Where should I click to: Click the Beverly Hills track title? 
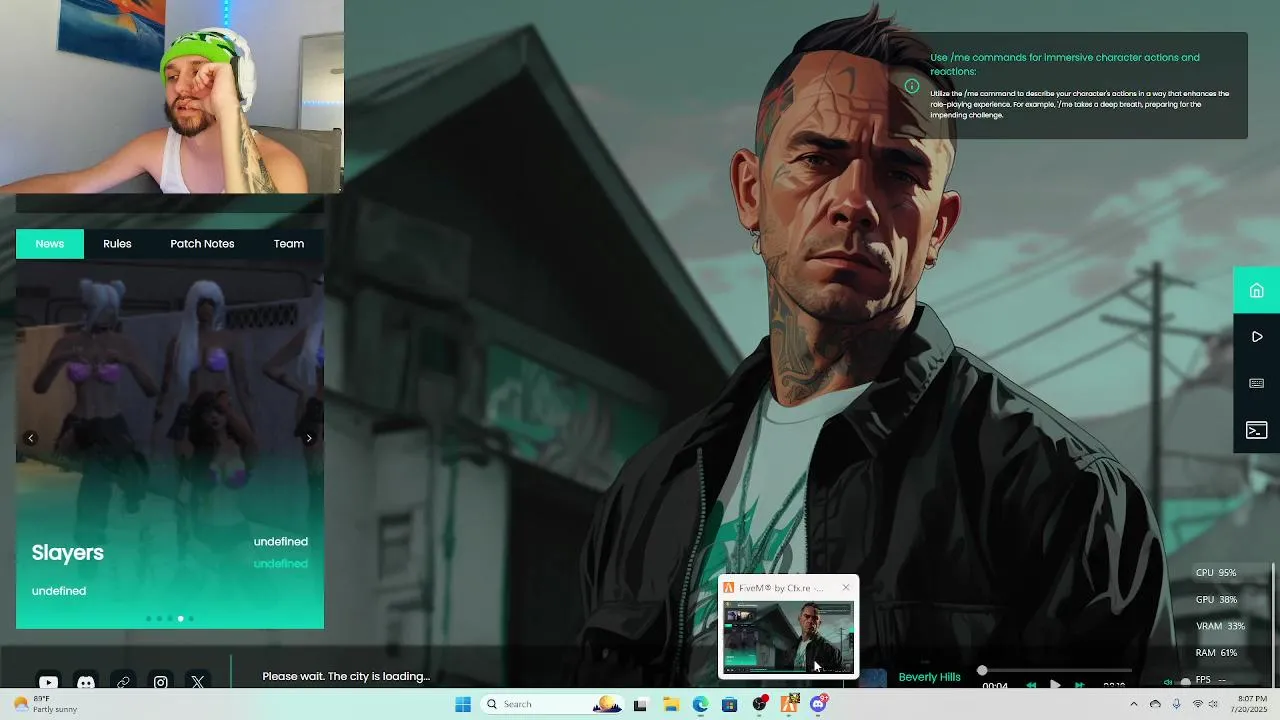[929, 677]
